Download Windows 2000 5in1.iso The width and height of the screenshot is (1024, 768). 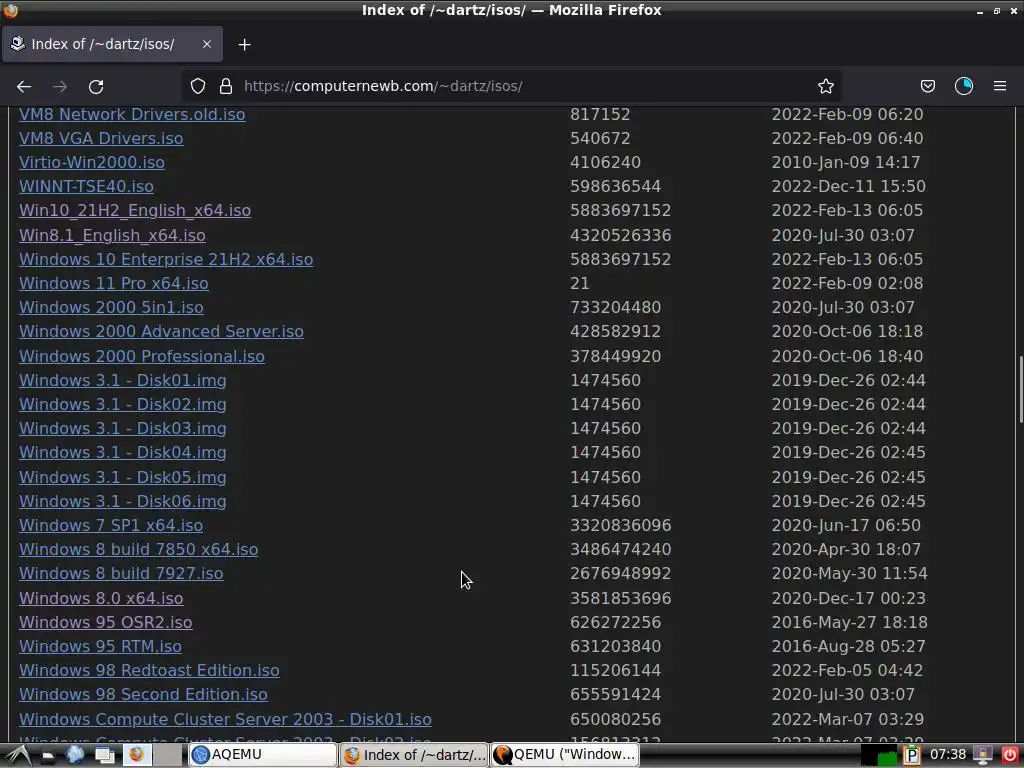tap(111, 308)
